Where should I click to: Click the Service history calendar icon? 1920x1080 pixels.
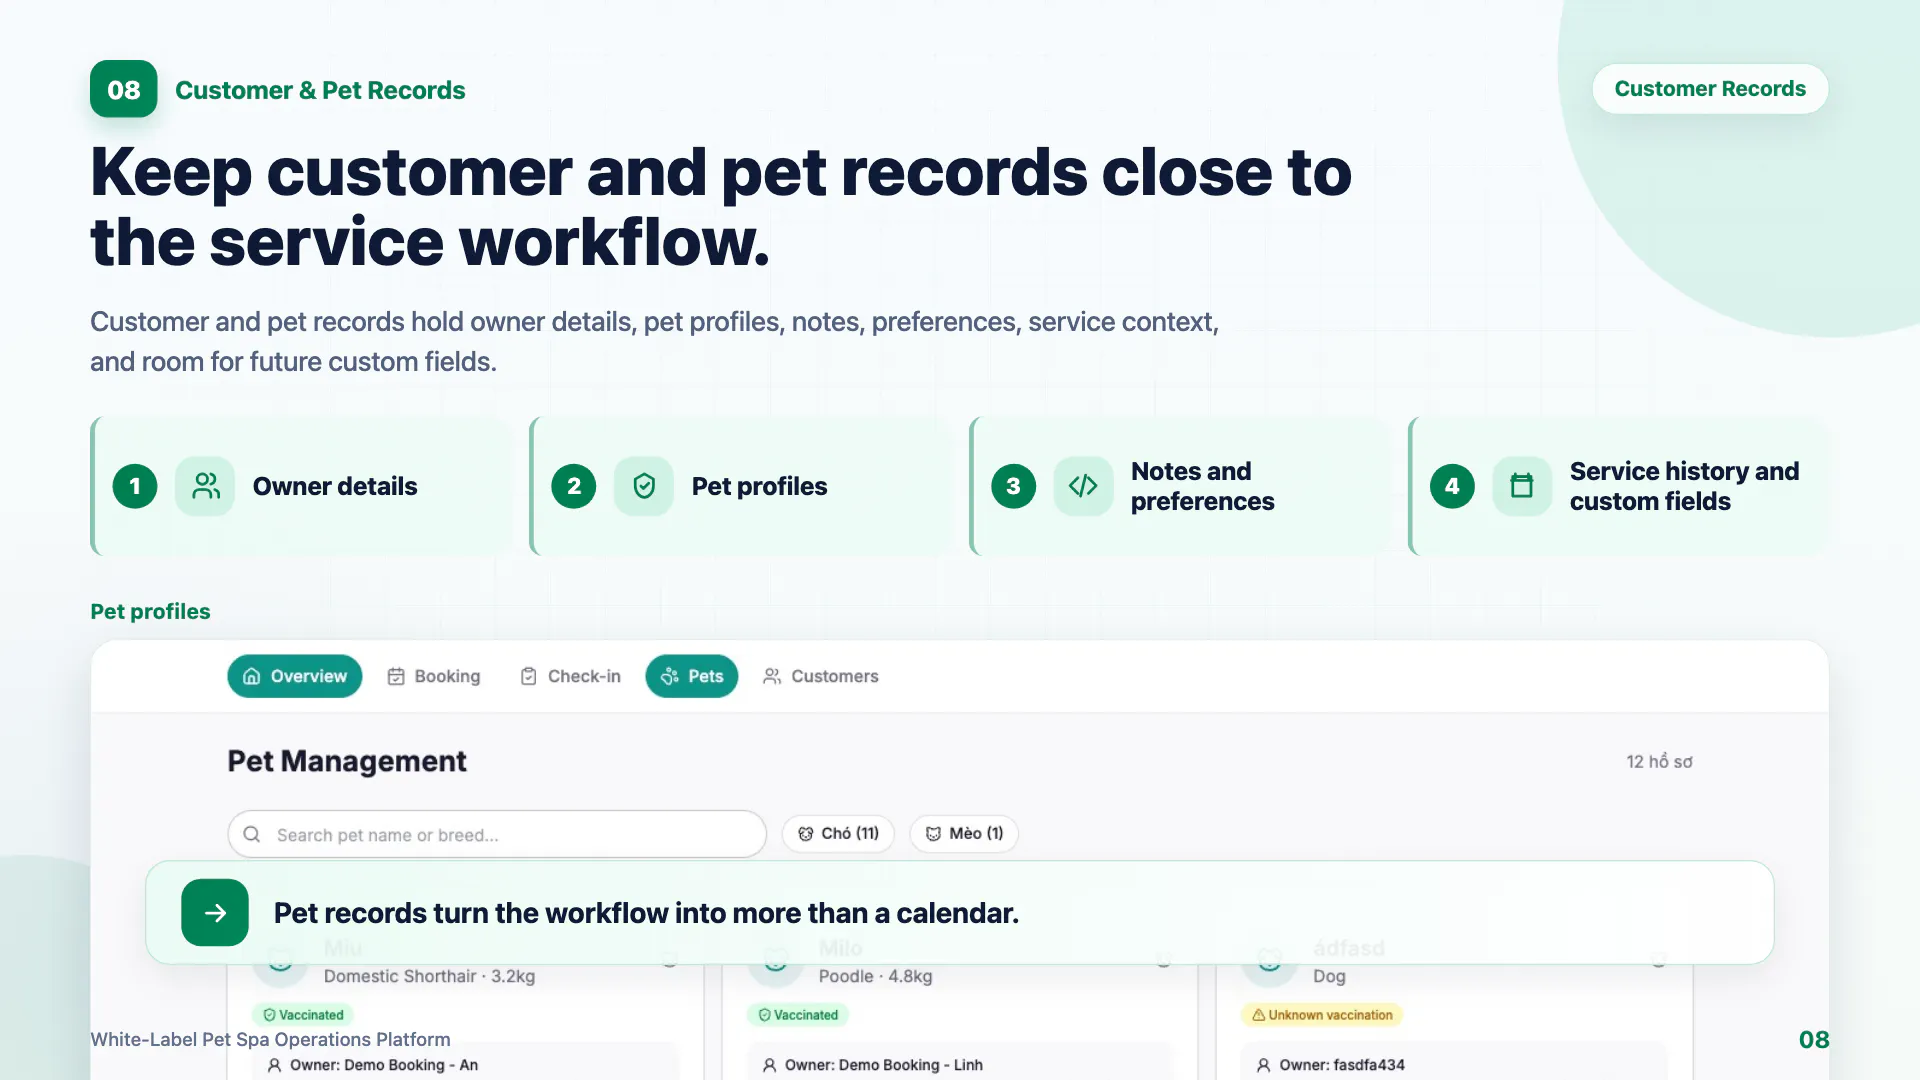click(x=1522, y=486)
